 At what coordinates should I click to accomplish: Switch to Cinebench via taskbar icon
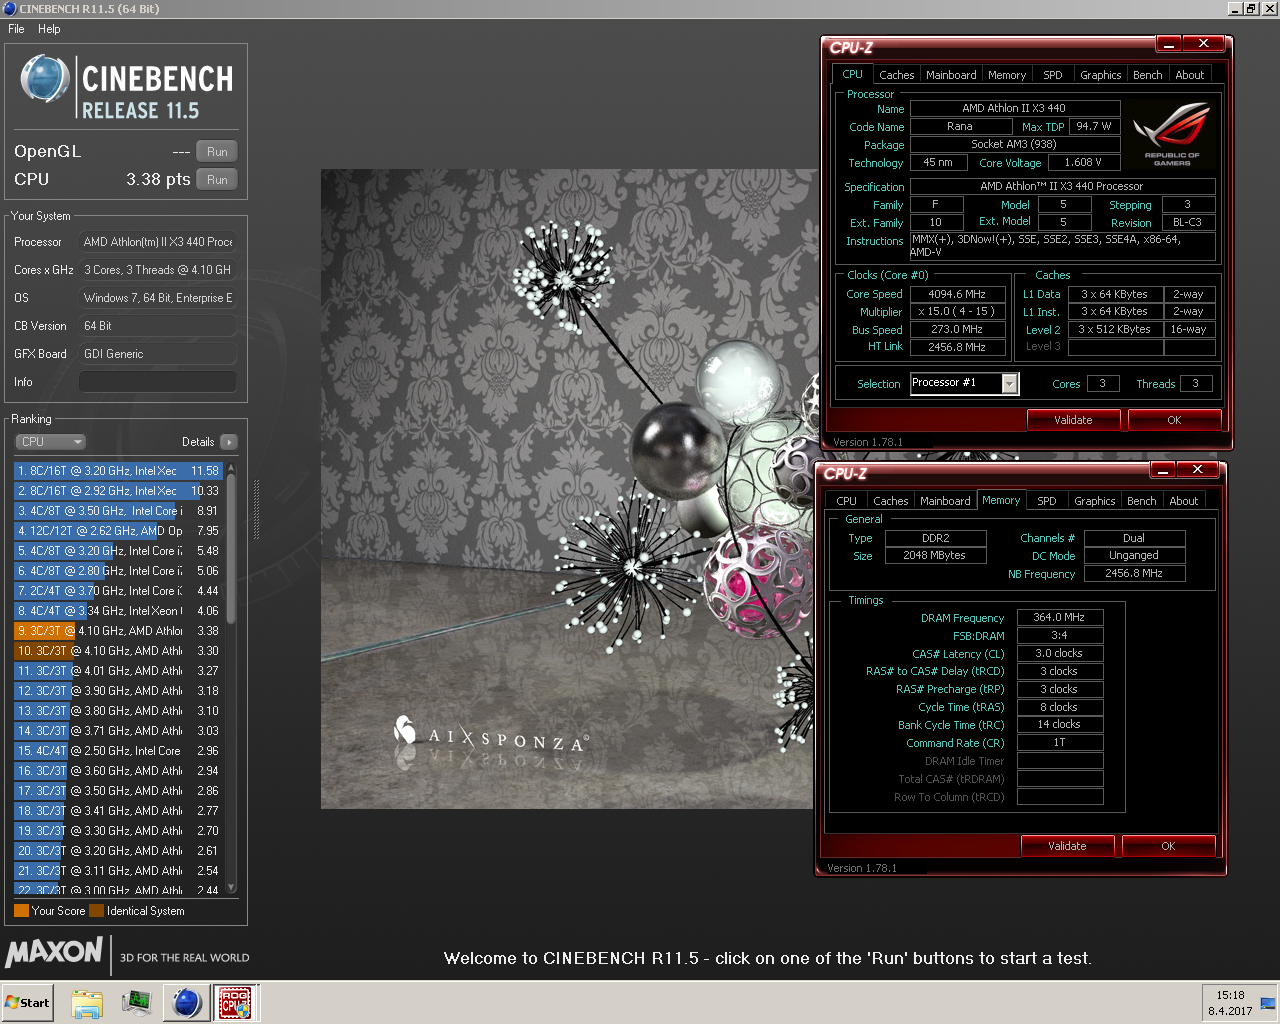tap(186, 1003)
